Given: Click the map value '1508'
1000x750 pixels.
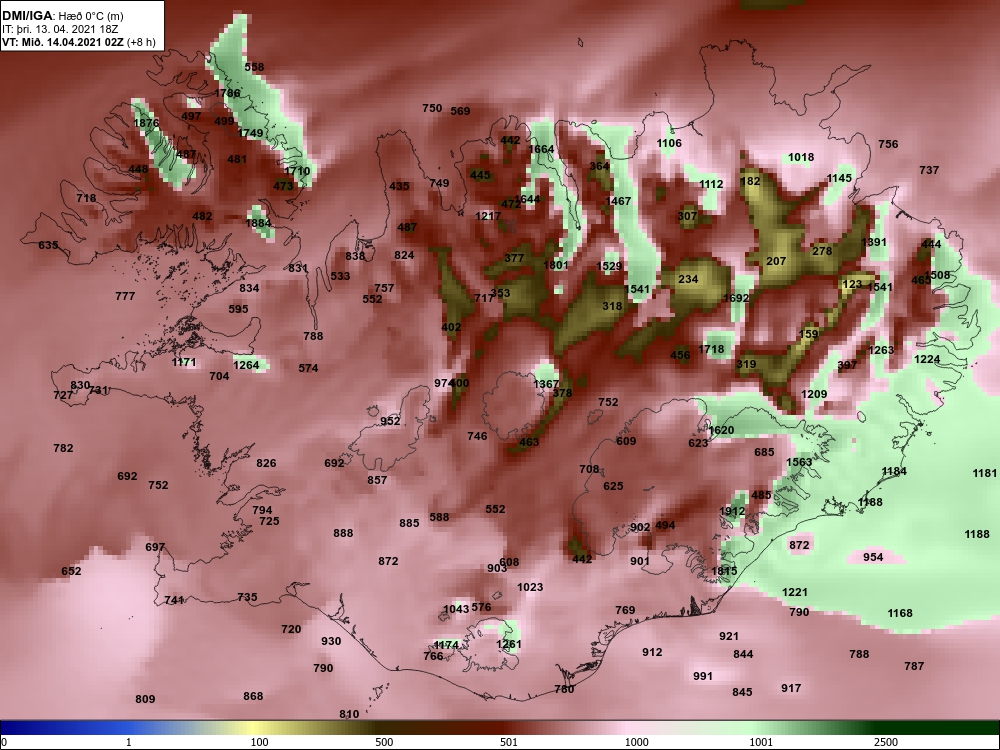Looking at the screenshot, I should pyautogui.click(x=938, y=276).
